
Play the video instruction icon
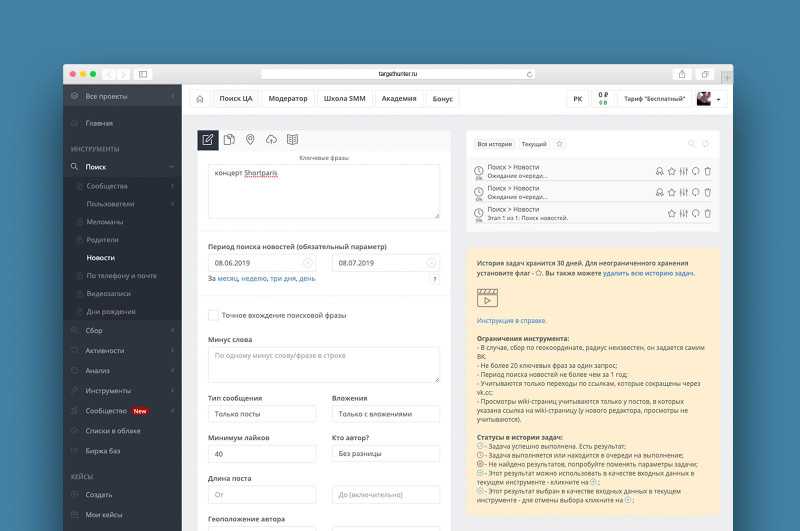(487, 298)
